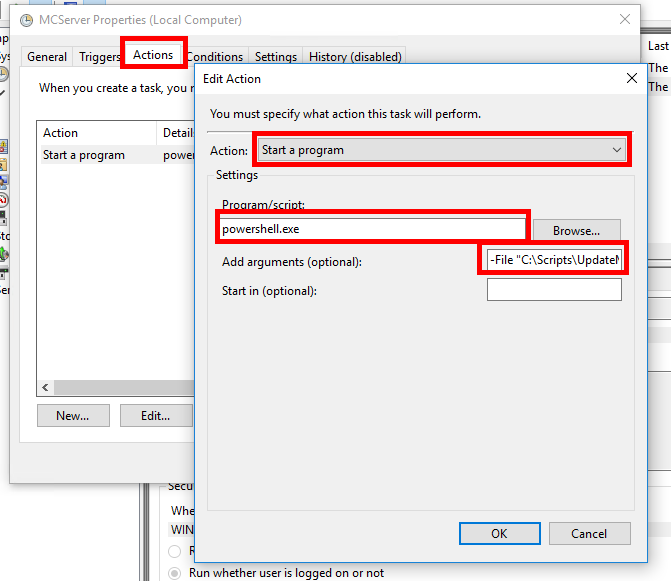
Task: Click the left arrow of the horizontal scrollbar
Action: (45, 388)
